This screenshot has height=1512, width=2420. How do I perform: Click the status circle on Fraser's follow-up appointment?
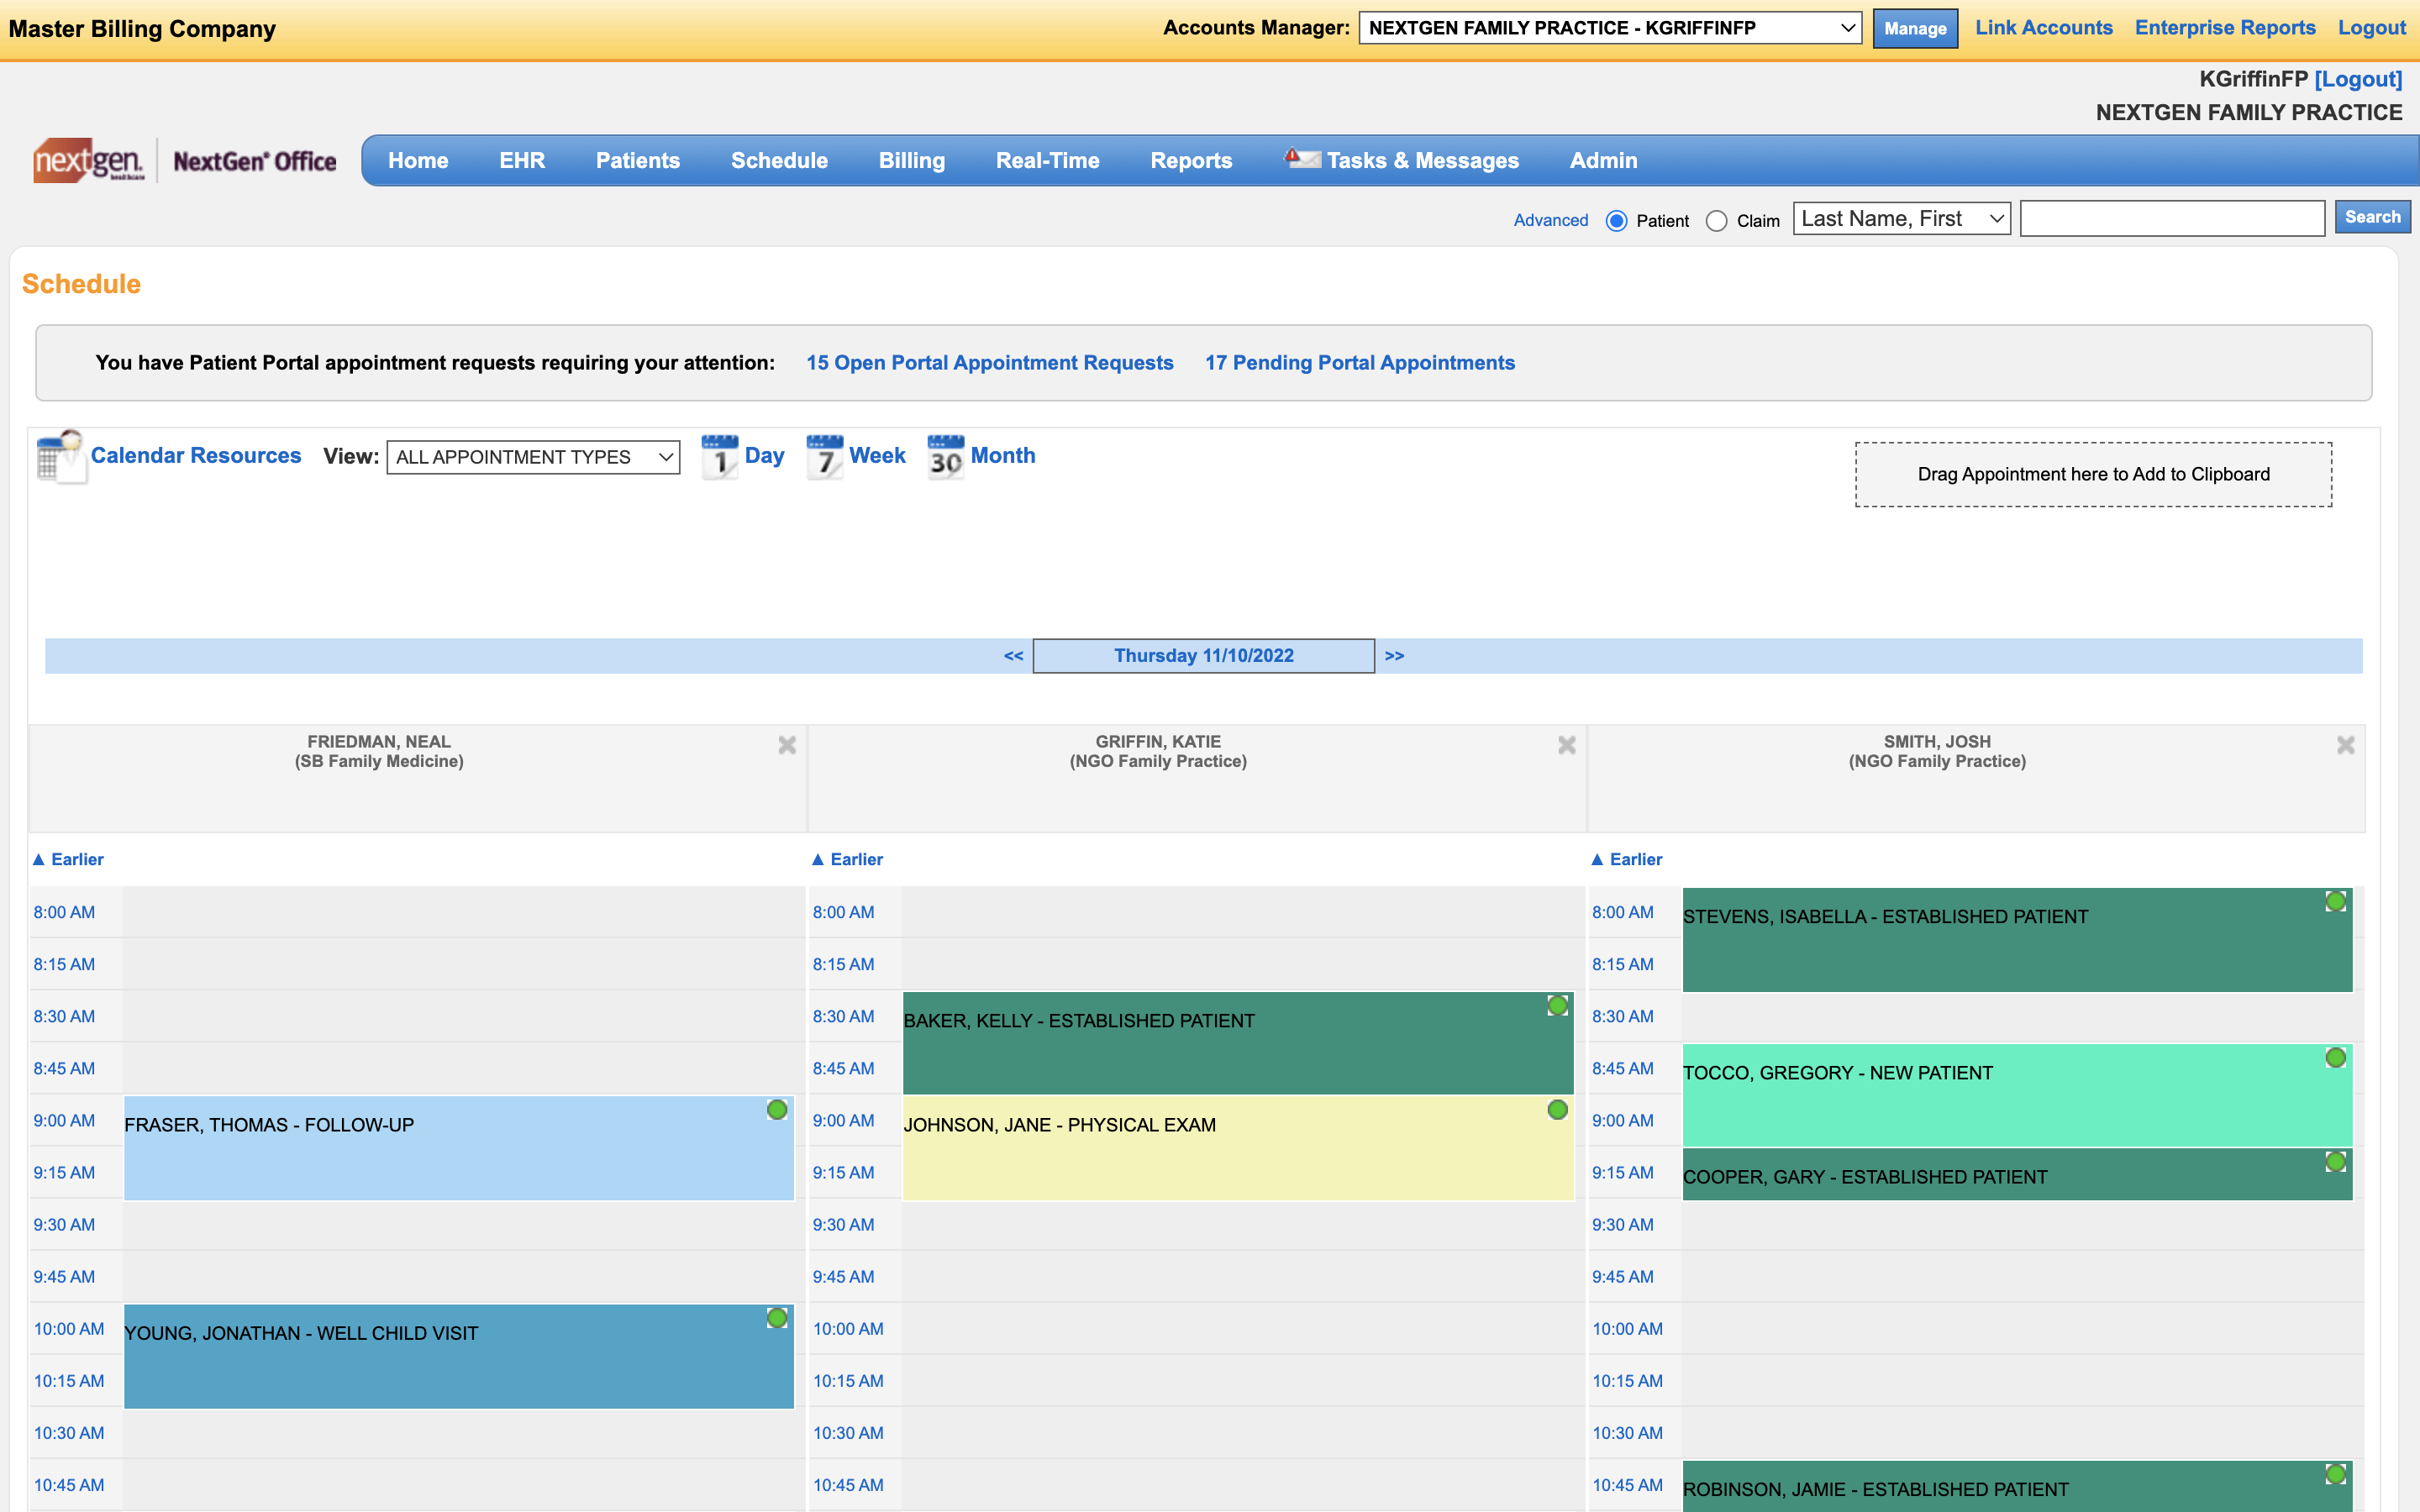[778, 1108]
